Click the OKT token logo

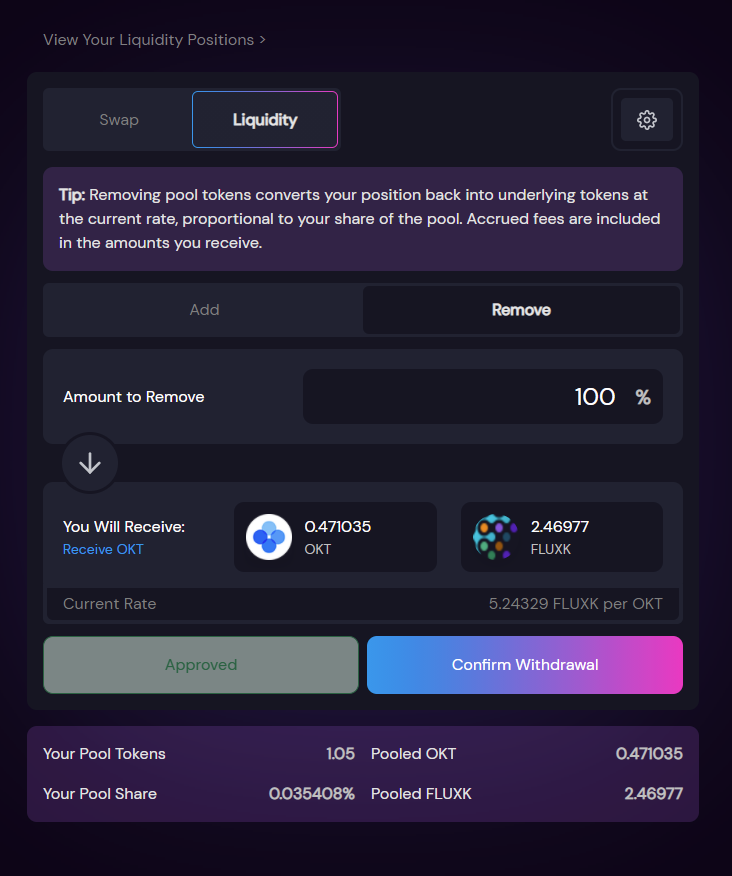[x=269, y=537]
